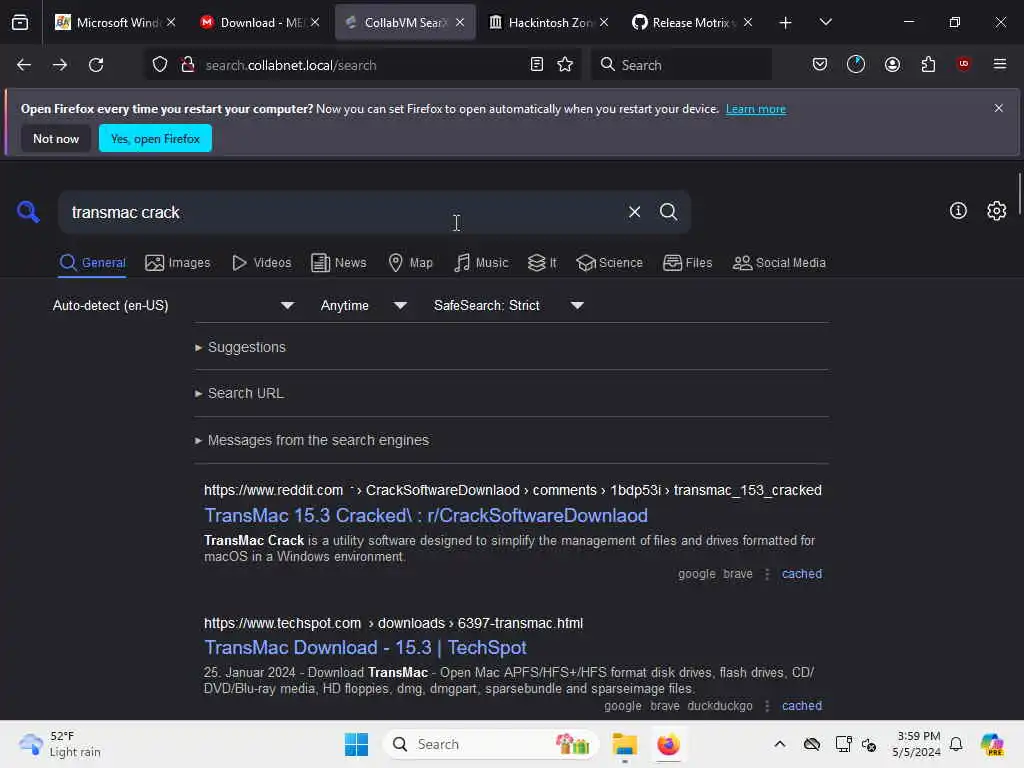Select the Map search category

[411, 263]
